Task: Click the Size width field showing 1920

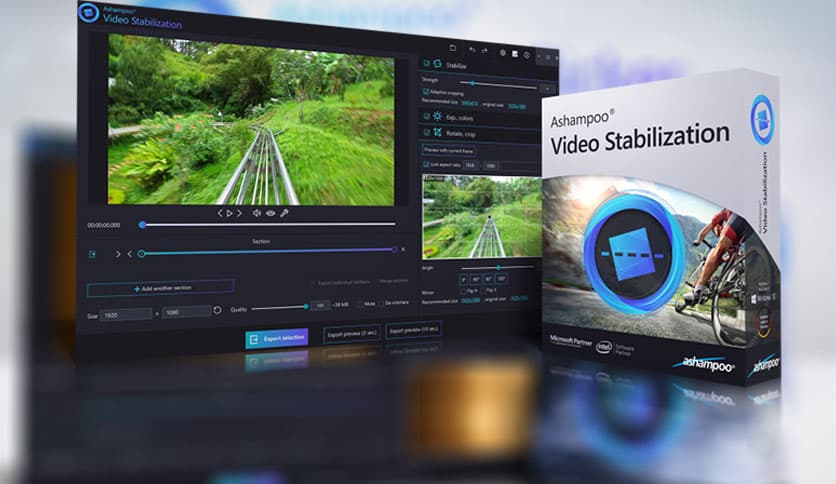Action: (x=126, y=315)
